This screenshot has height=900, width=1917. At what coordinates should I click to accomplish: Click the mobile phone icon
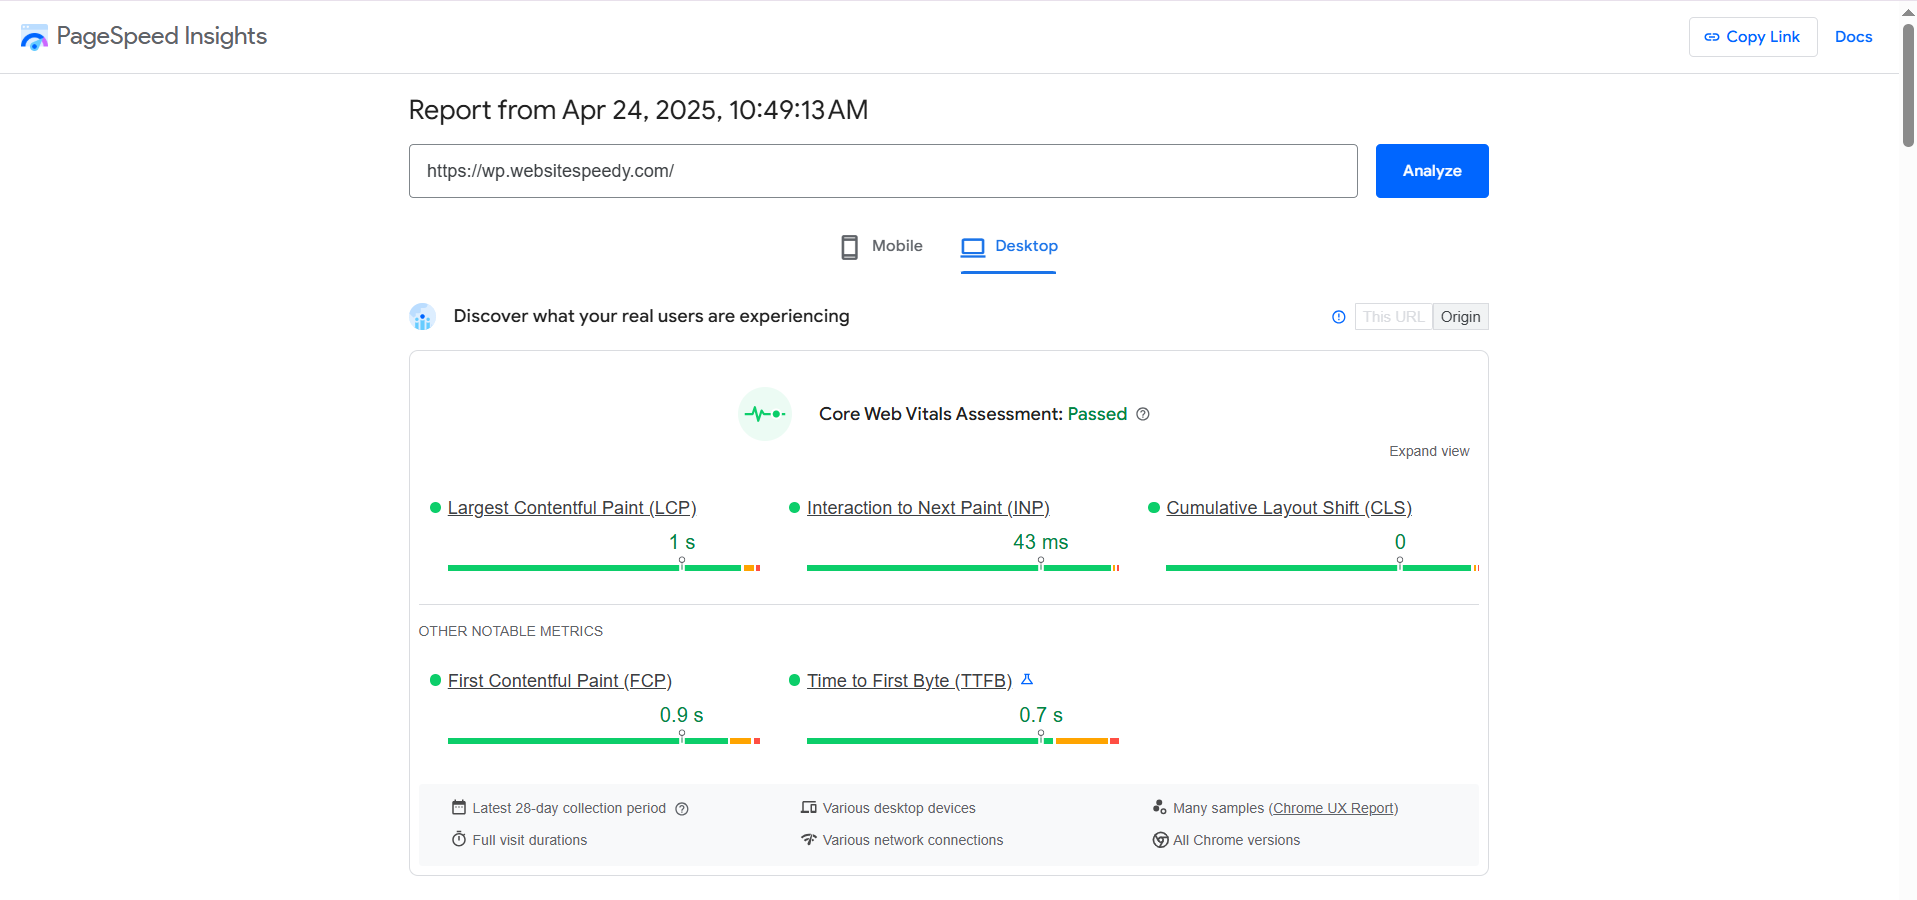(849, 247)
